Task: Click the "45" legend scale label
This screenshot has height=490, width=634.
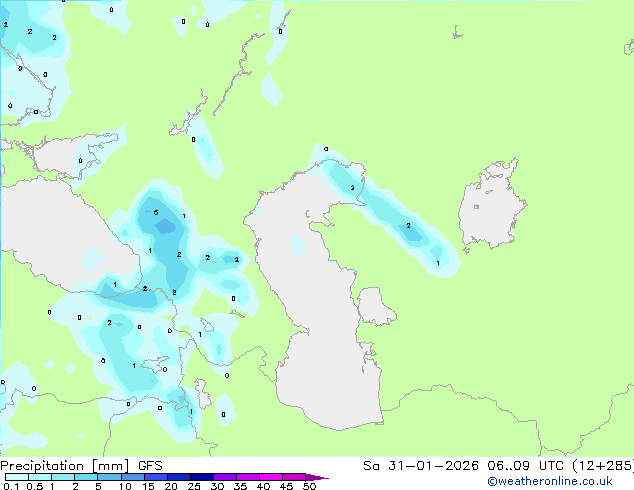Action: point(286,486)
